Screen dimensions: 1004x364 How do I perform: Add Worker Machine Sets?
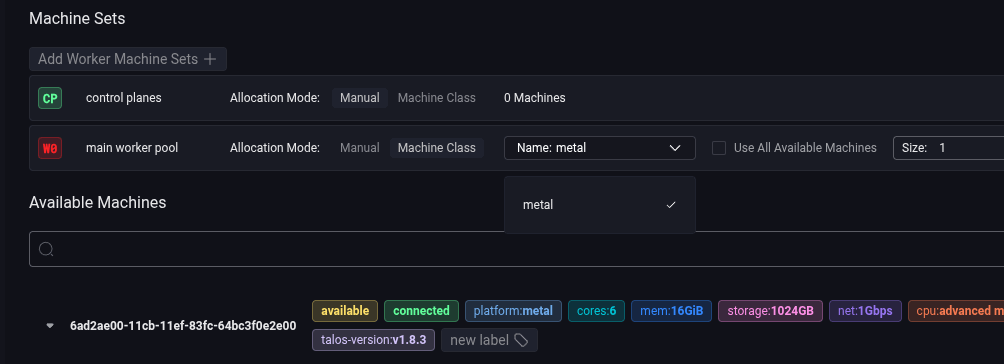[x=127, y=59]
